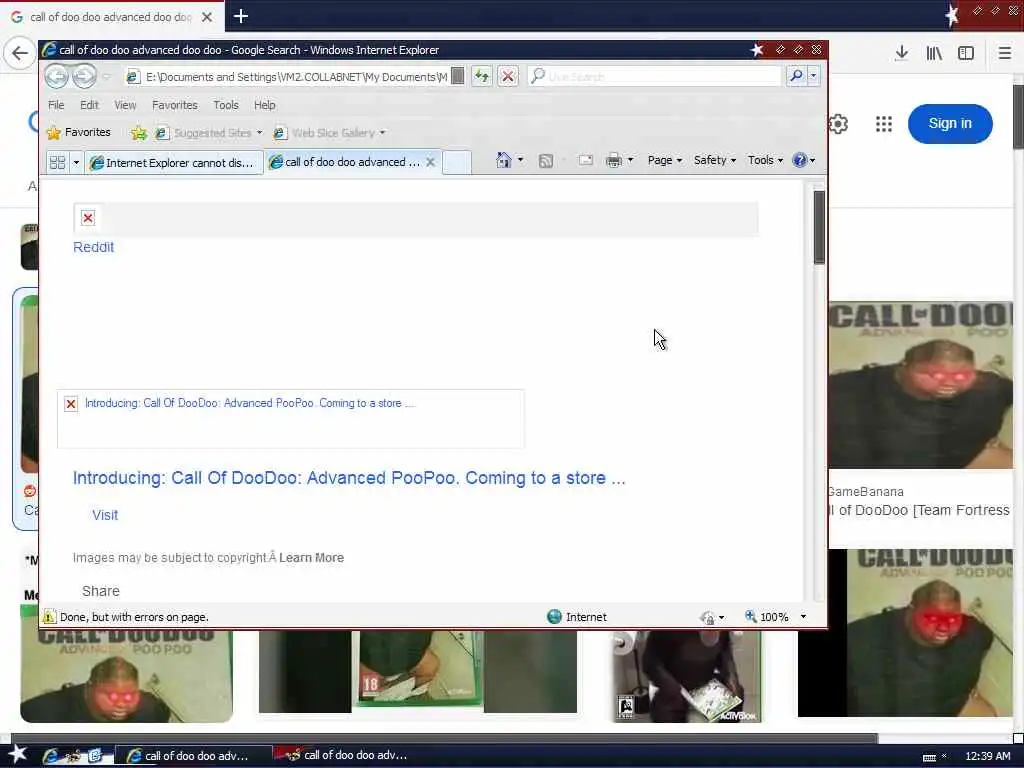Screen dimensions: 1024x768
Task: Click the Google Sign in button
Action: click(950, 123)
